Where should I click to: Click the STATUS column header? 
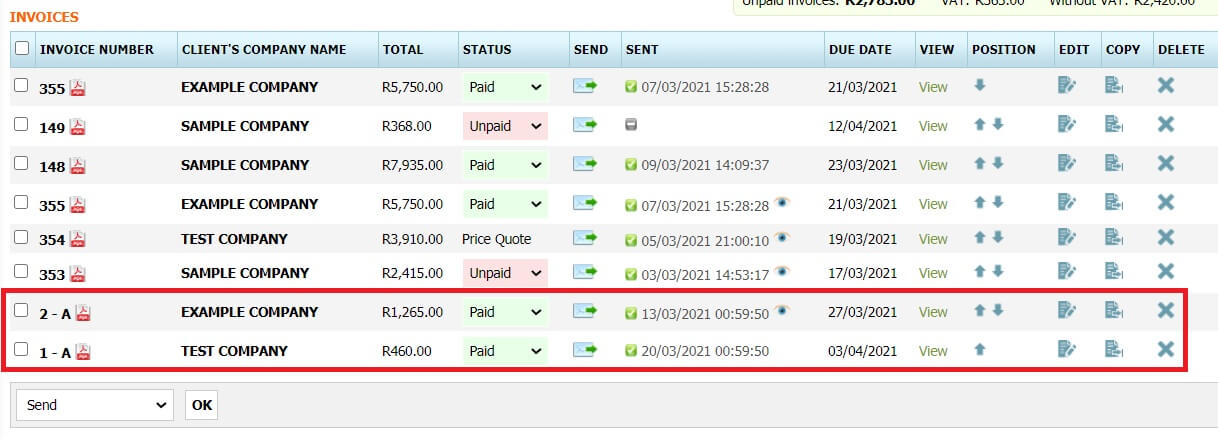tap(487, 49)
